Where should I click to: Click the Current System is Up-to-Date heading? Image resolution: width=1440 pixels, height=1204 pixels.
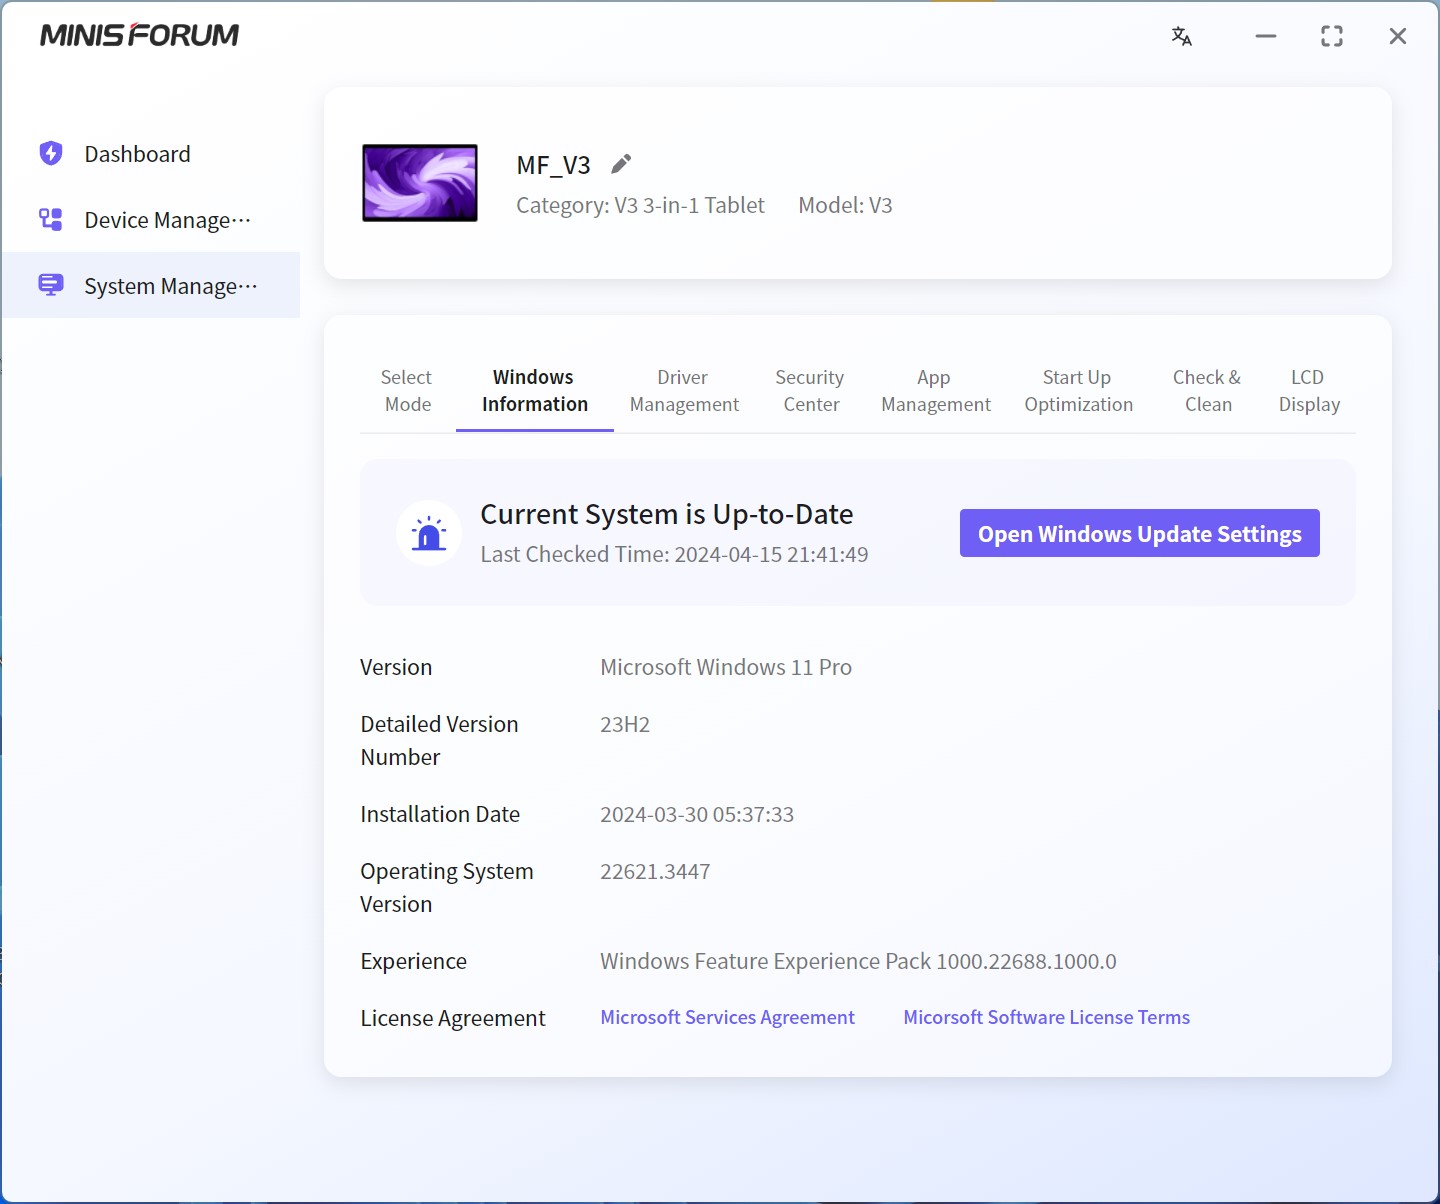point(667,514)
